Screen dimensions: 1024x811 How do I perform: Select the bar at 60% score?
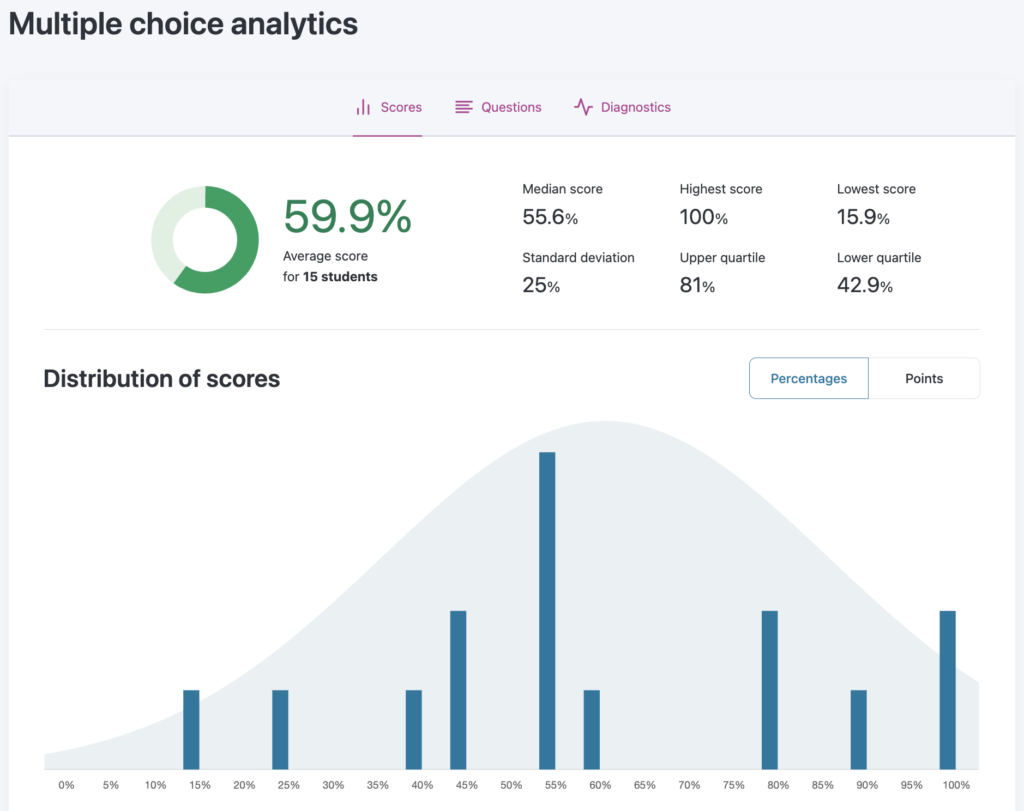(x=592, y=729)
